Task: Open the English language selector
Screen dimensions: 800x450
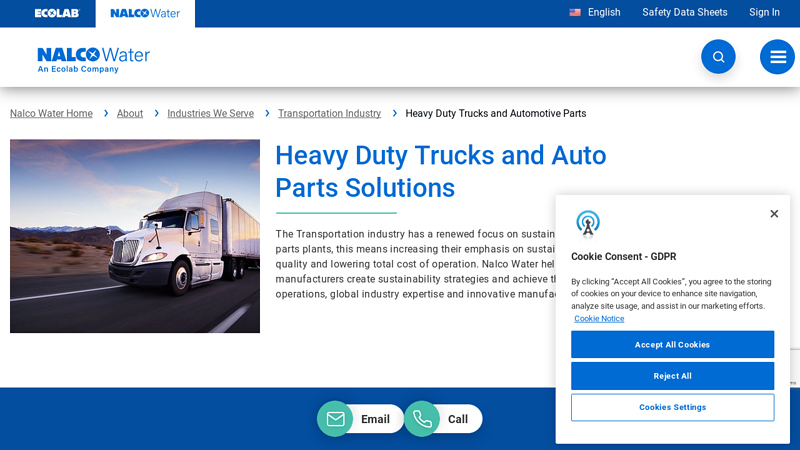Action: 604,12
